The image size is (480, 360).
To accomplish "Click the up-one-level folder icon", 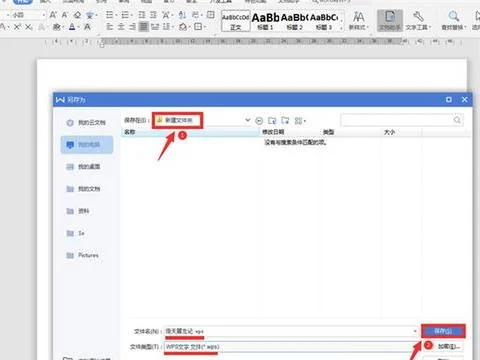I will [x=272, y=121].
